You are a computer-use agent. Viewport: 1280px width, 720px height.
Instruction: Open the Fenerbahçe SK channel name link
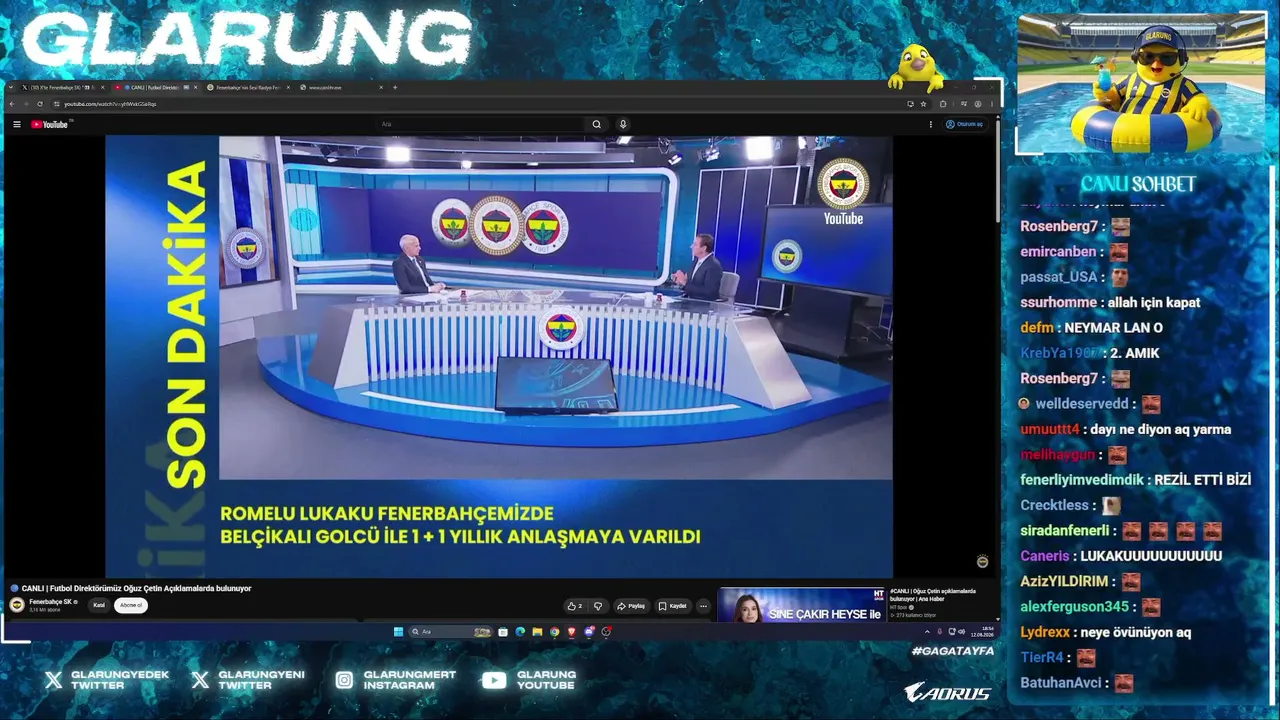[50, 602]
